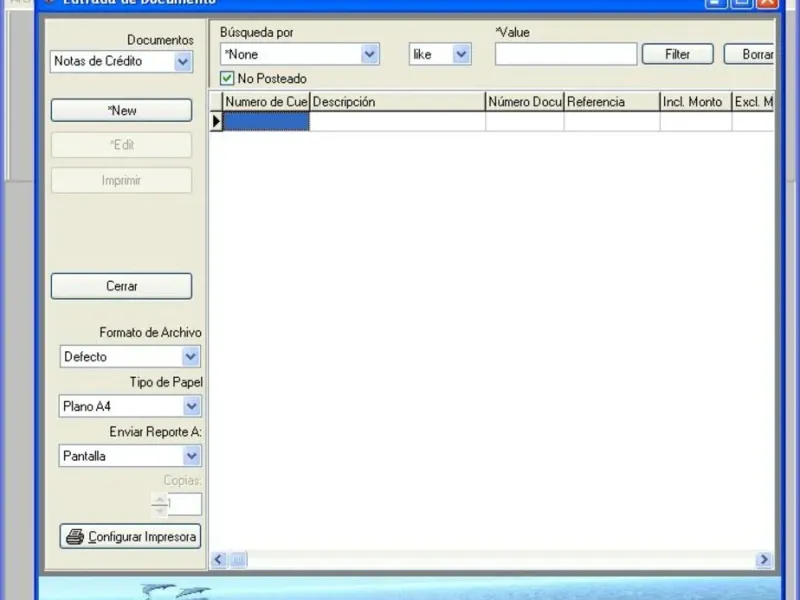Click the Filter button
This screenshot has height=600, width=800.
[678, 54]
